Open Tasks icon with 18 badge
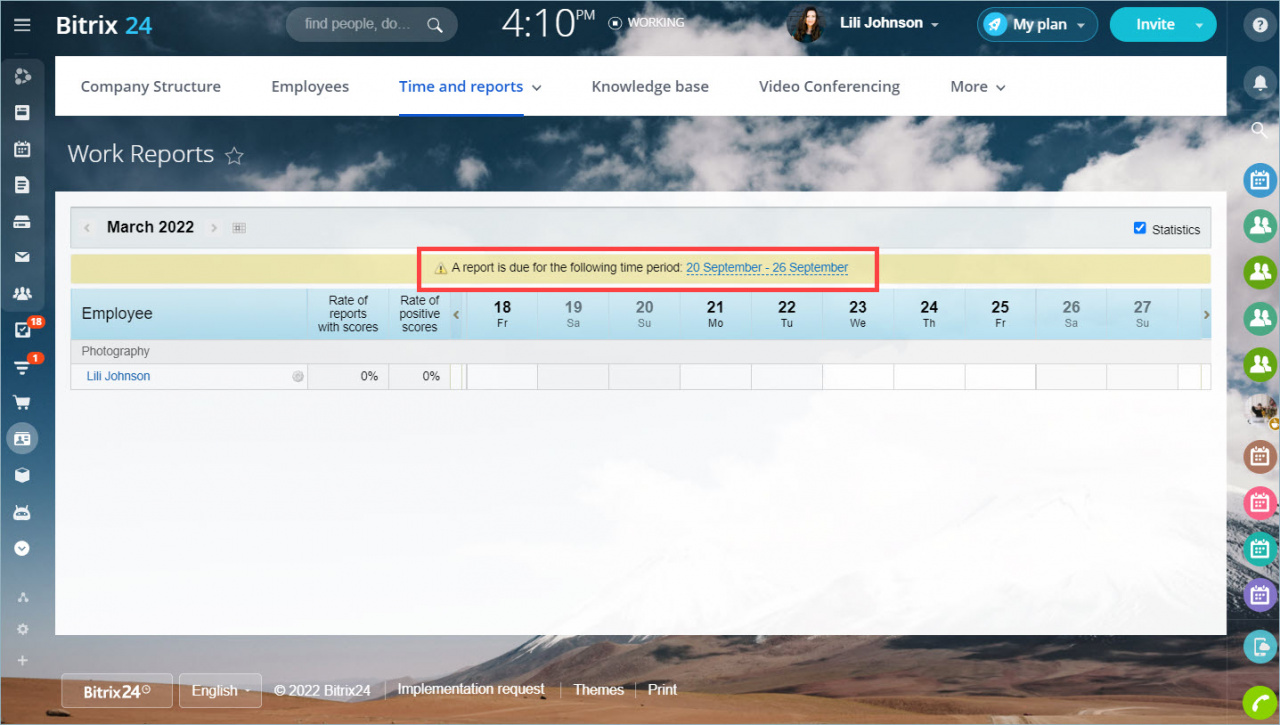 (x=24, y=329)
